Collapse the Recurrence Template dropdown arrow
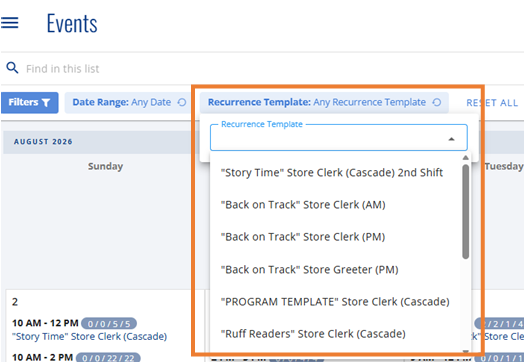The image size is (525, 363). pyautogui.click(x=451, y=139)
